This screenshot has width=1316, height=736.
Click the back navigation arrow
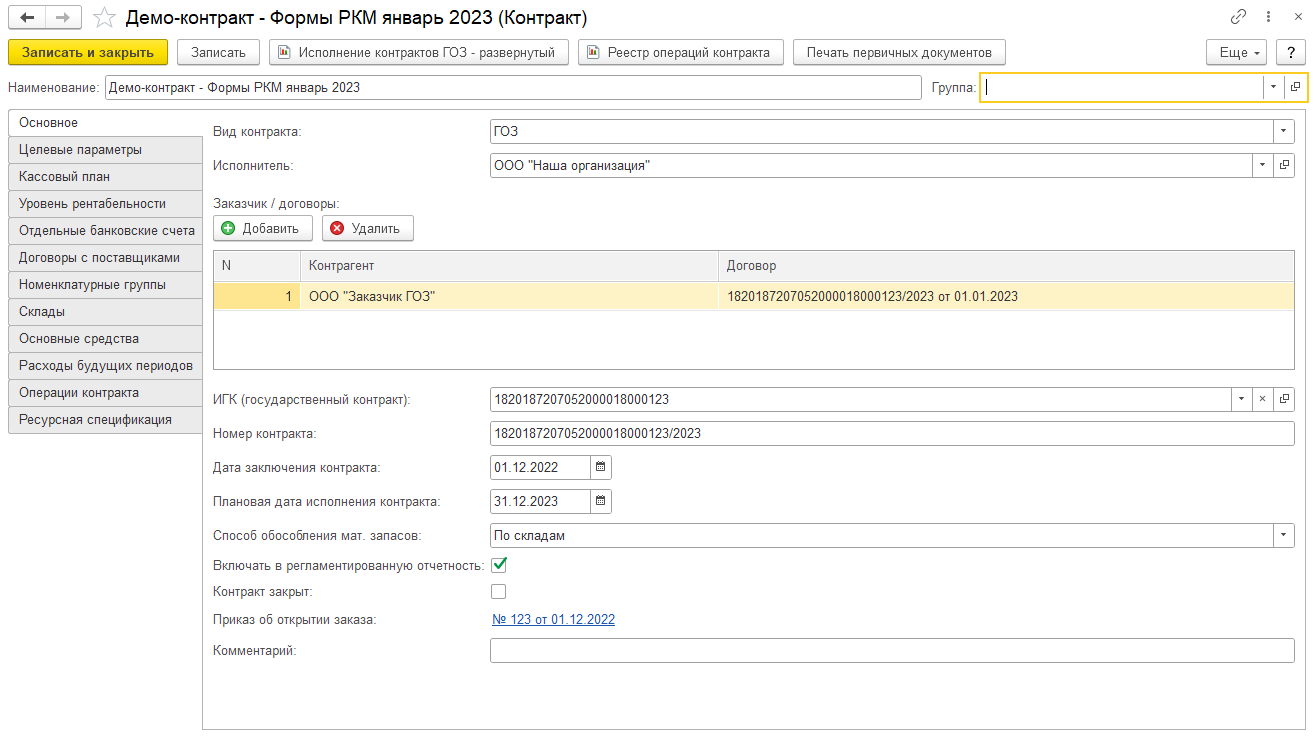[27, 18]
